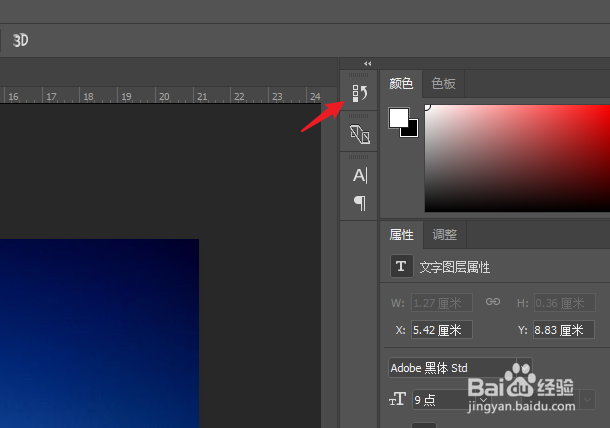Image resolution: width=610 pixels, height=428 pixels.
Task: Edit the Y position field 8.83 厘米
Action: click(x=564, y=330)
